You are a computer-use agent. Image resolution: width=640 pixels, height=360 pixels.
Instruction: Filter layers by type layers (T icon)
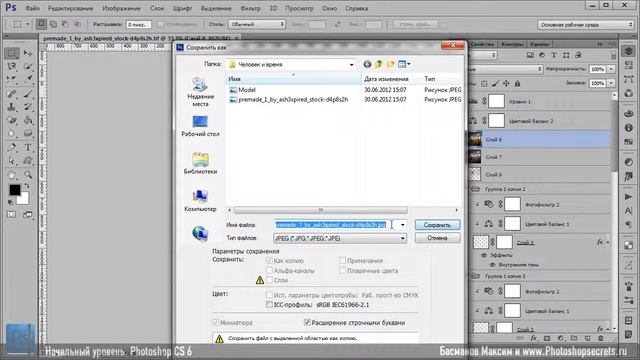tap(554, 55)
